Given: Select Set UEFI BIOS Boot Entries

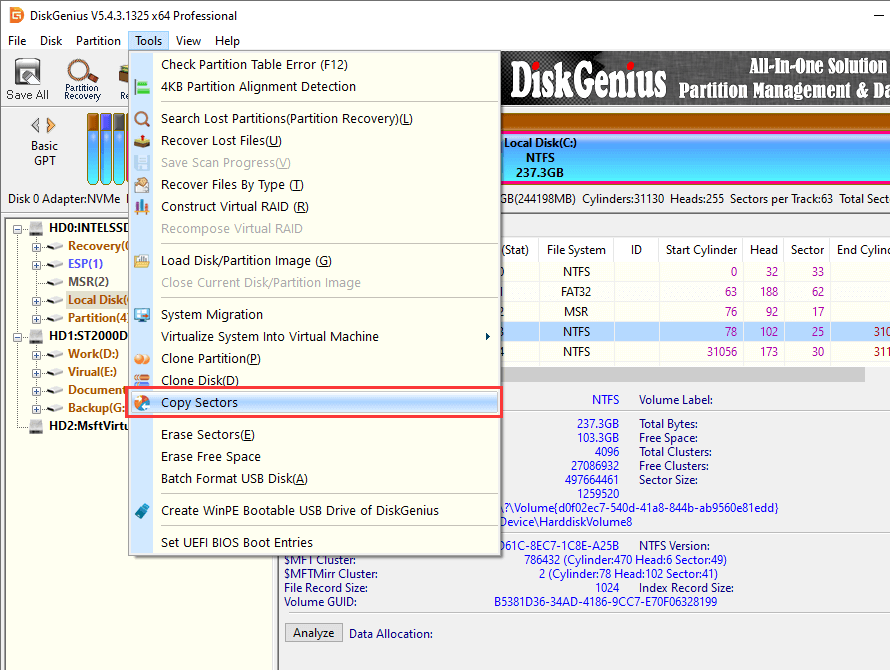Looking at the screenshot, I should tap(237, 543).
